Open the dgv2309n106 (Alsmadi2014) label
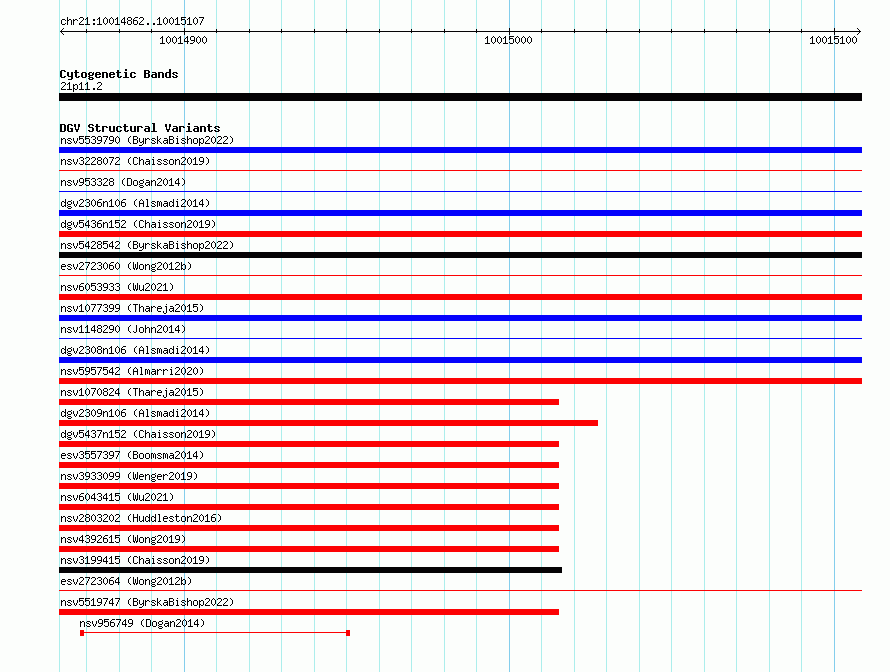 135,413
